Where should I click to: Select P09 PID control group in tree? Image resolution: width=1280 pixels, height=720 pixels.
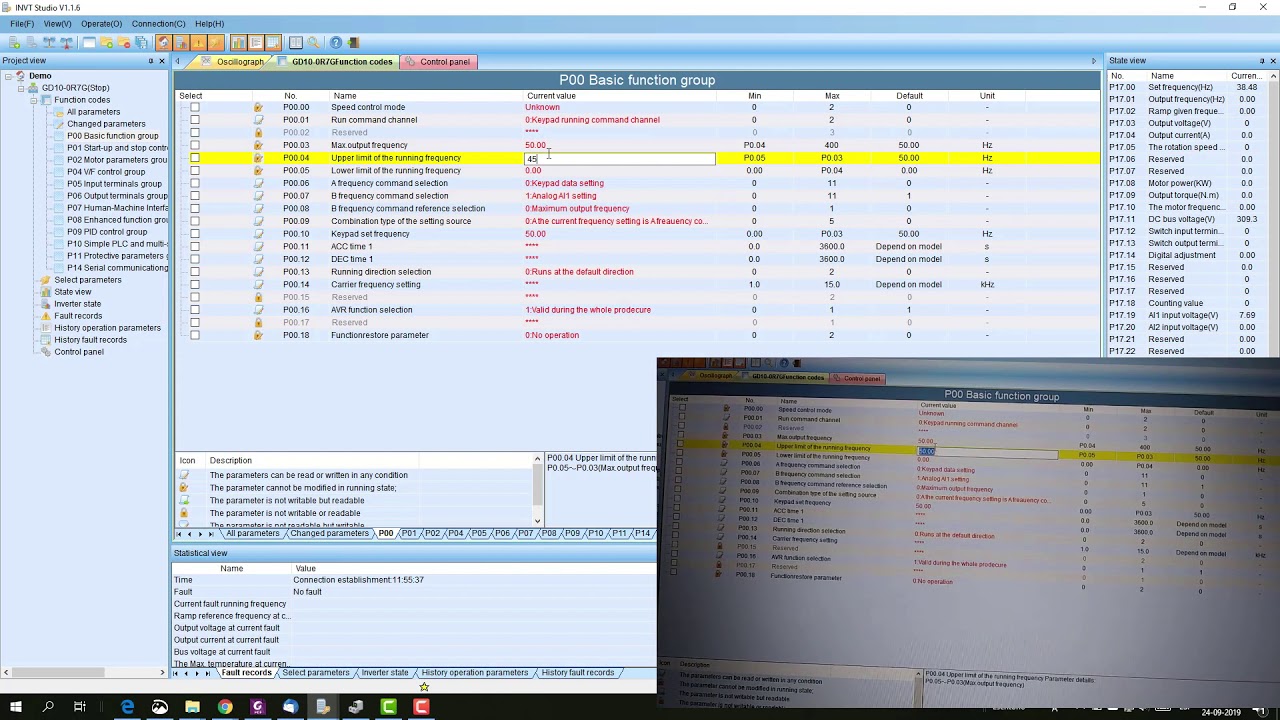point(107,232)
